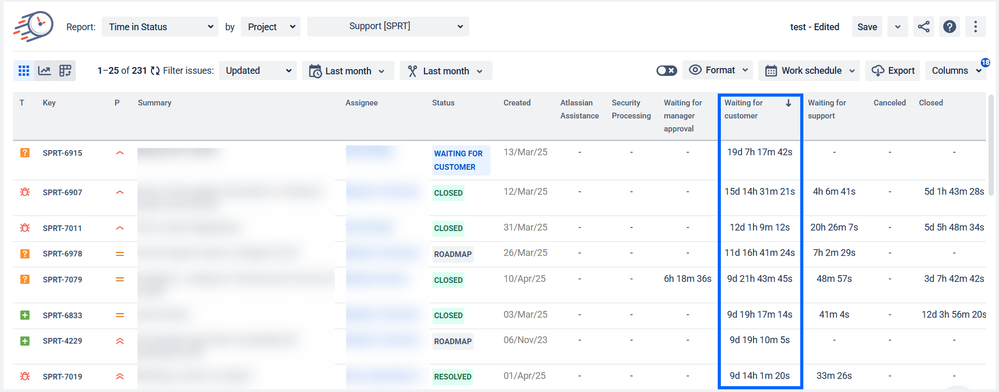Click the Atlassian Assistance column header
Image resolution: width=999 pixels, height=392 pixels.
point(580,109)
